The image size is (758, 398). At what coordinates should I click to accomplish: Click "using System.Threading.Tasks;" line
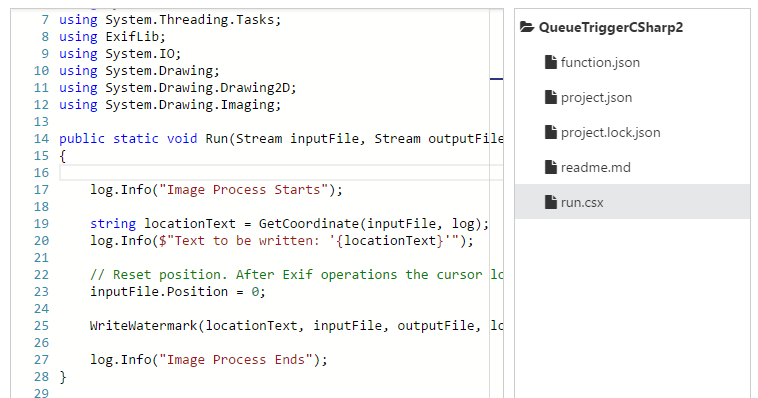170,20
